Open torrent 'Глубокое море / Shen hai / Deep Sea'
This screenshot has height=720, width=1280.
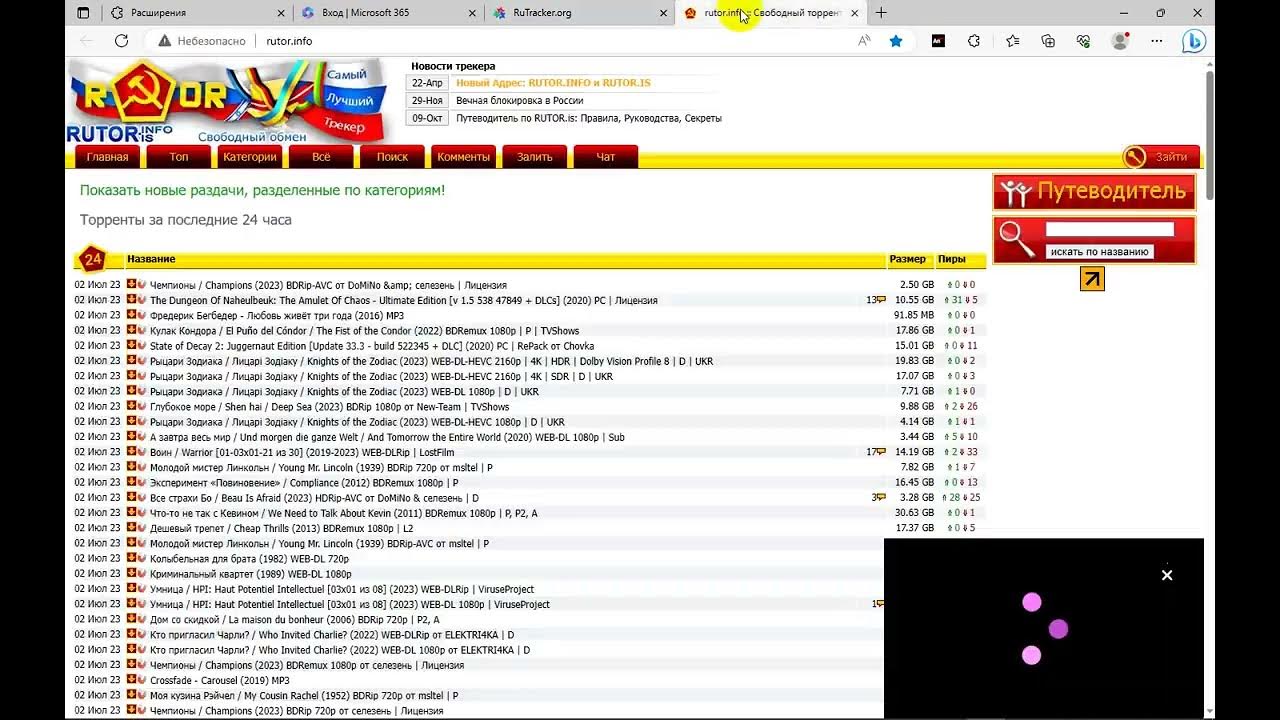click(x=329, y=407)
